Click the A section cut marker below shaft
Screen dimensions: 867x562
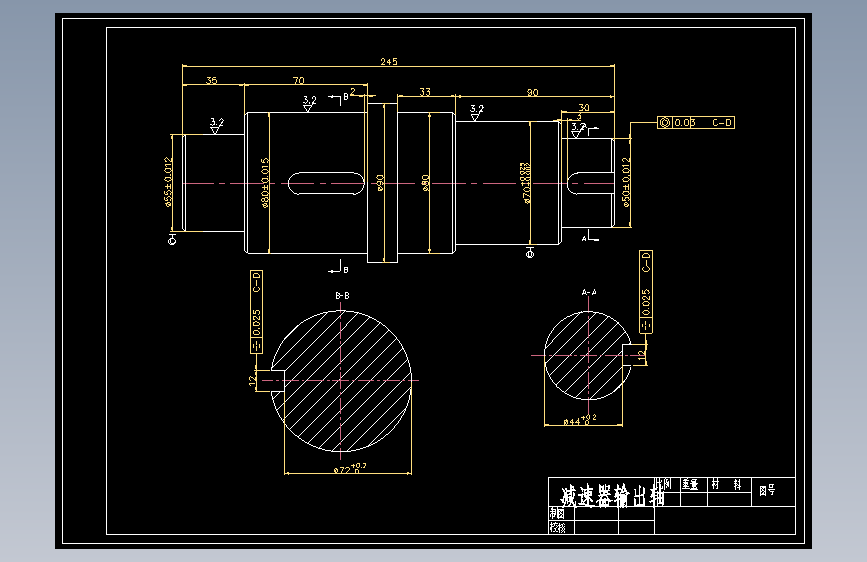tap(589, 236)
